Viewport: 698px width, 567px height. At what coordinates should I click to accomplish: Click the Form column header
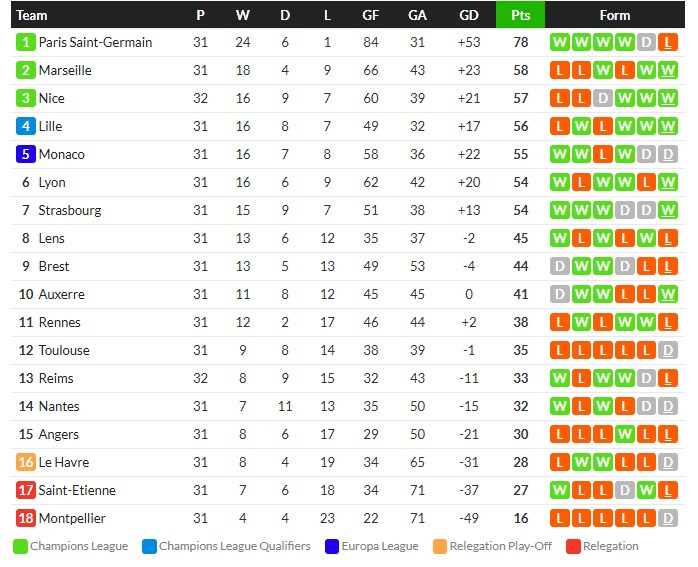coord(615,15)
